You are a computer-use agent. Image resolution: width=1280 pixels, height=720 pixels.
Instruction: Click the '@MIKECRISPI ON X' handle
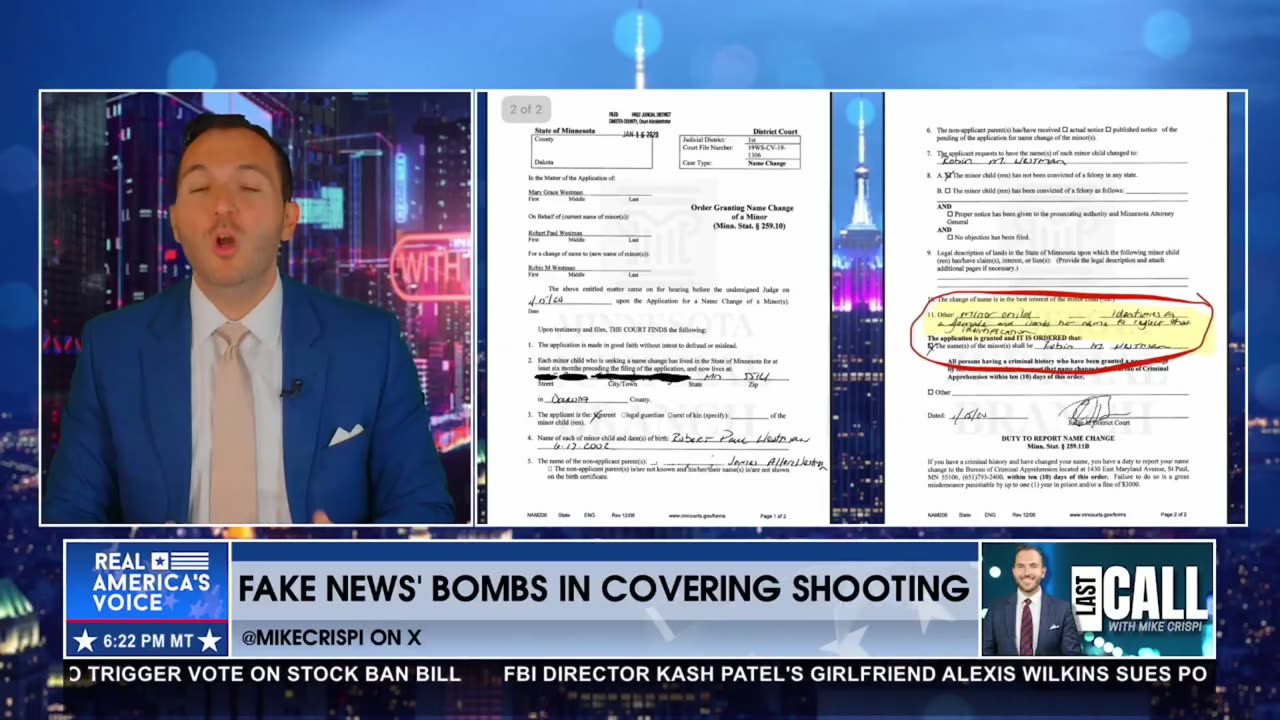coord(330,637)
